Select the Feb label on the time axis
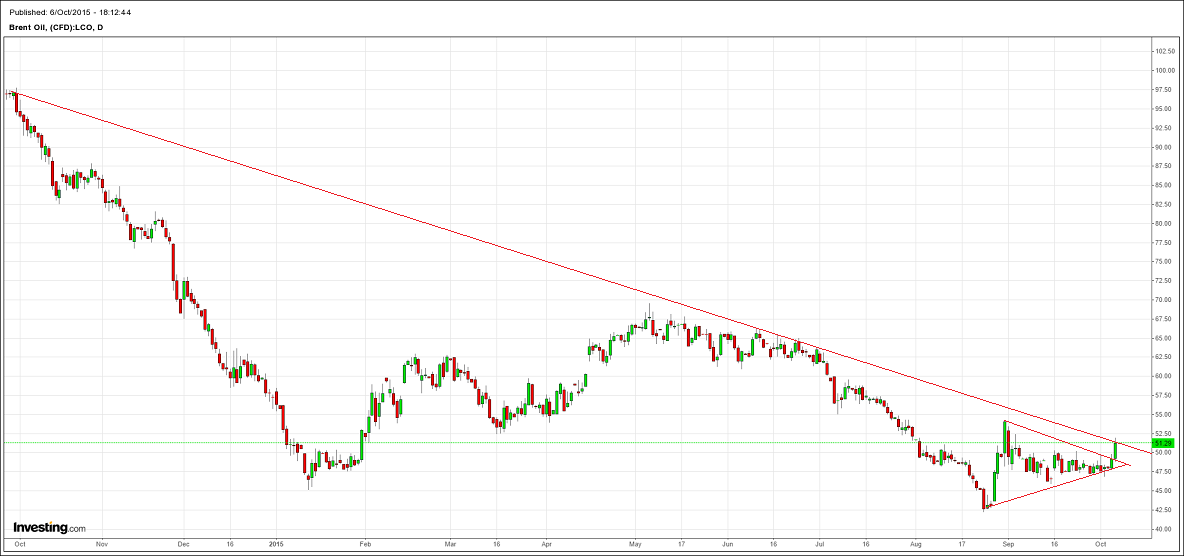The width and height of the screenshot is (1184, 556). click(x=365, y=546)
